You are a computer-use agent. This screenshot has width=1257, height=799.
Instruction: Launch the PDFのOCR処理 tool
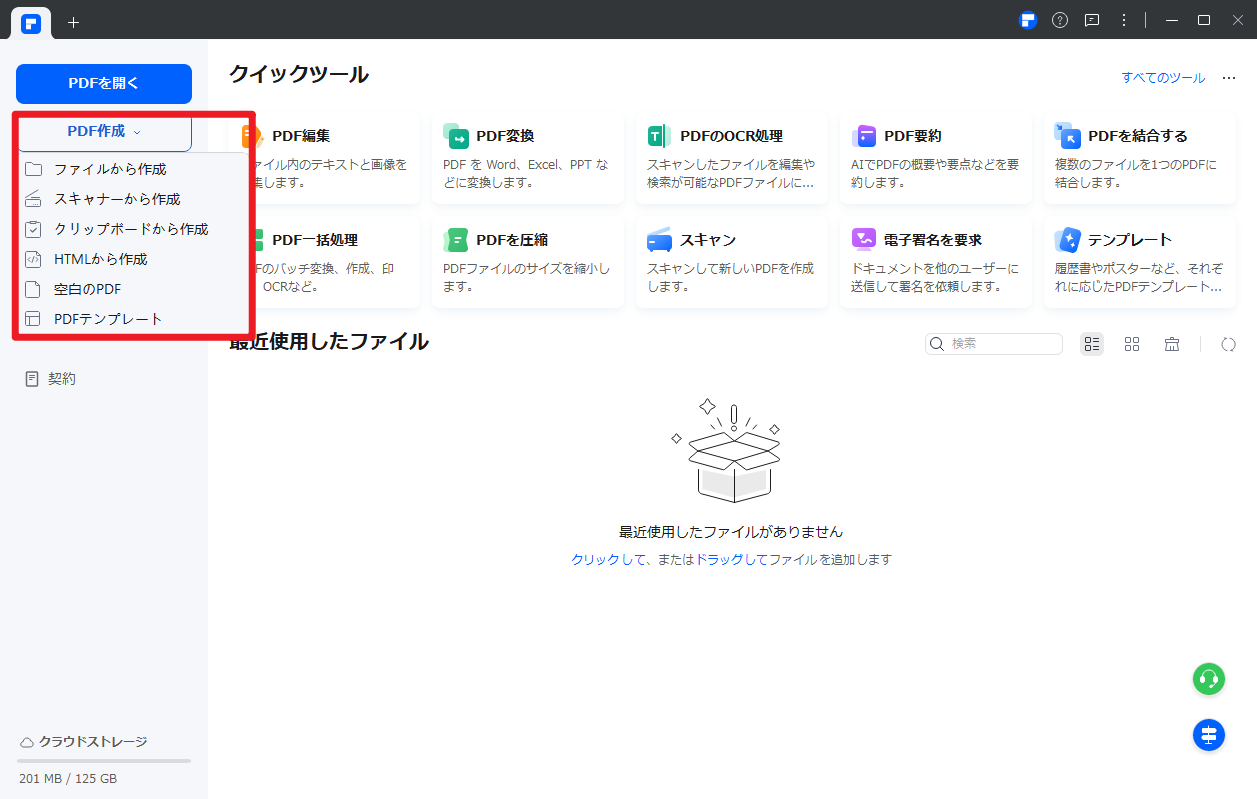click(x=732, y=158)
